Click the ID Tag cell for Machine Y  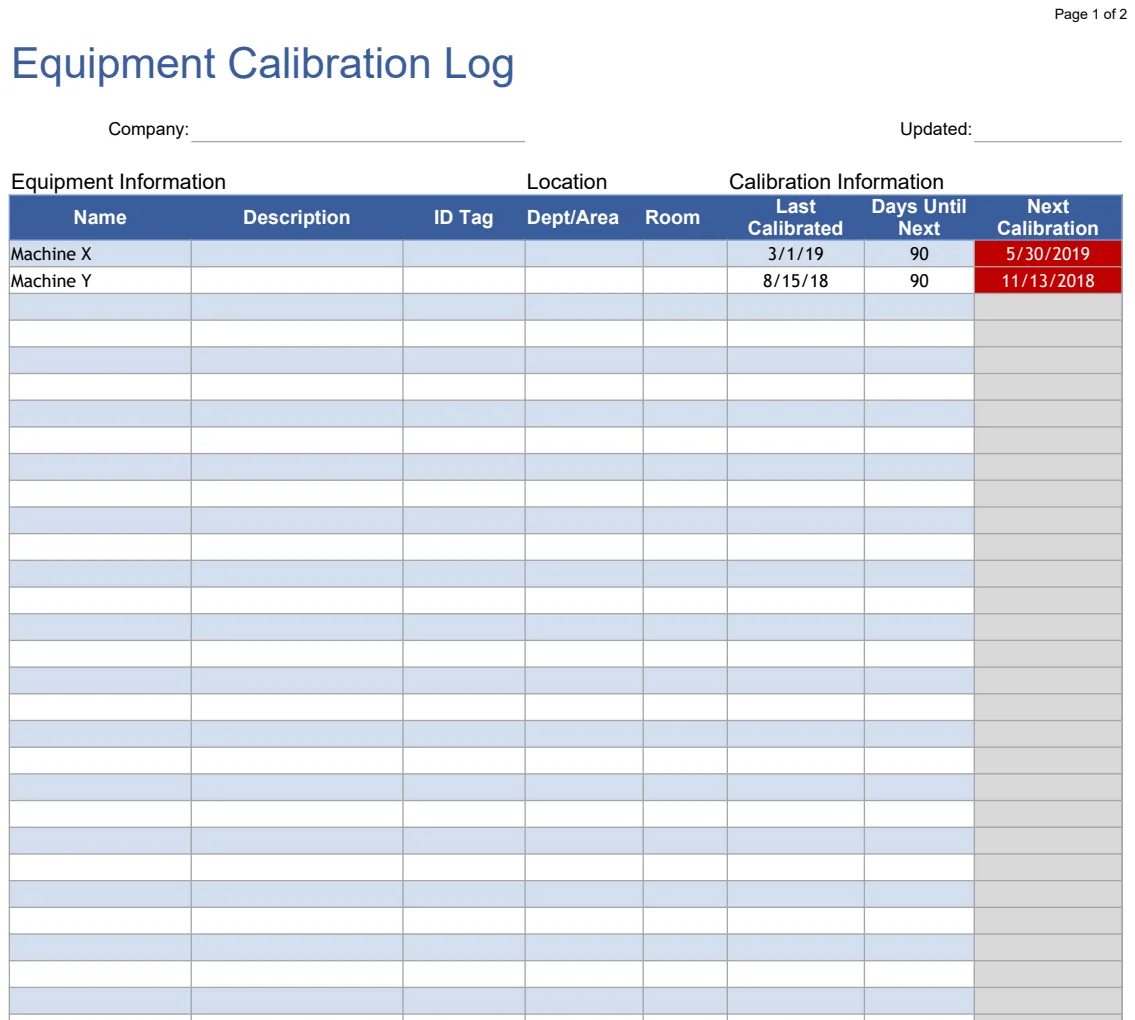(464, 281)
